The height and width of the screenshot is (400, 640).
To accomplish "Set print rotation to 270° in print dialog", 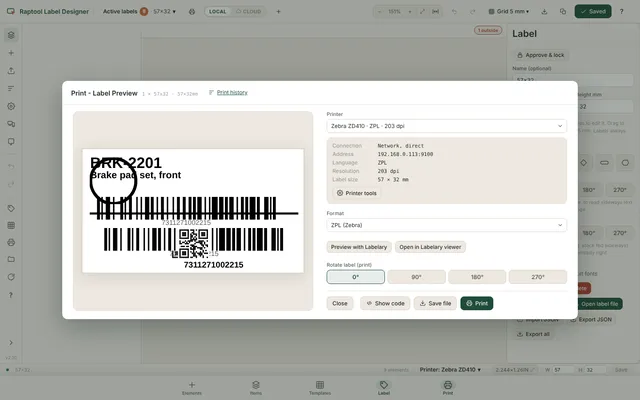I will tap(538, 277).
